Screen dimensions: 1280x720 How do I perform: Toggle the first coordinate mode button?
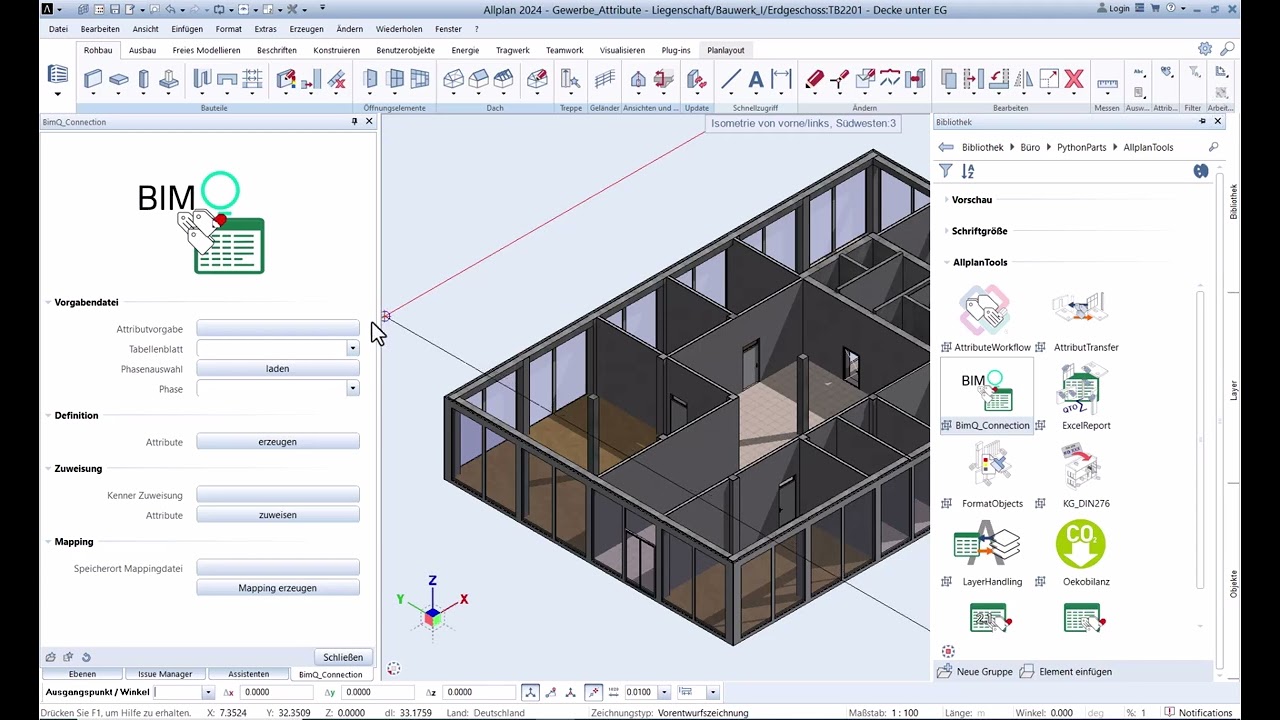(530, 692)
